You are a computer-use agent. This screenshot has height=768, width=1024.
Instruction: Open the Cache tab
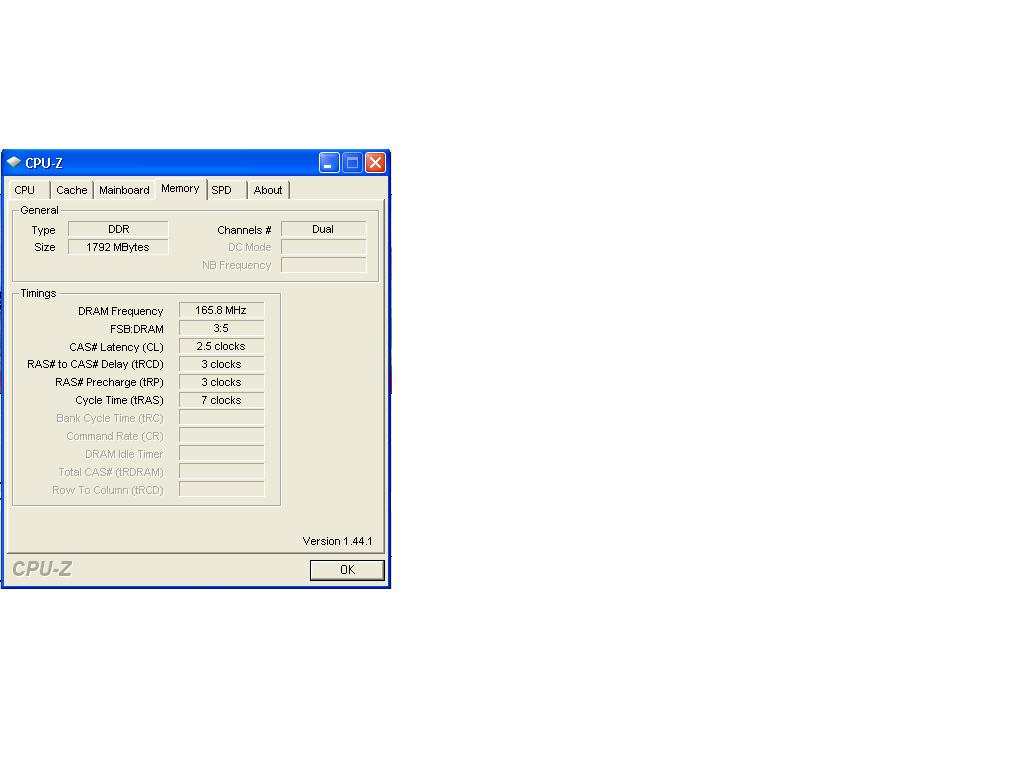point(72,190)
